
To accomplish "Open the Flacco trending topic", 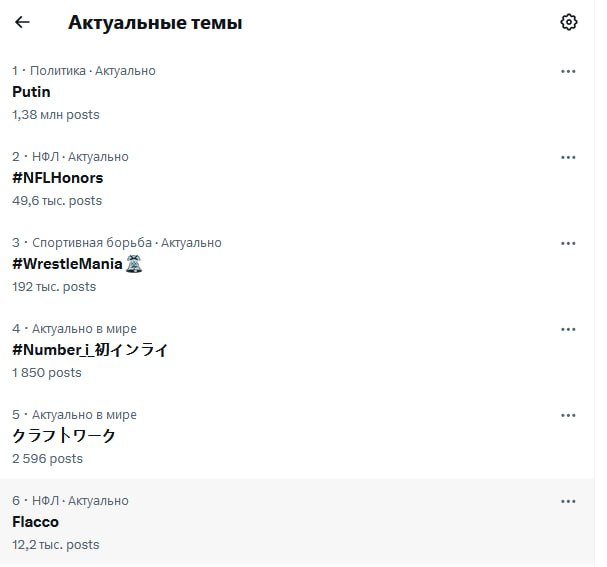I will pos(35,522).
